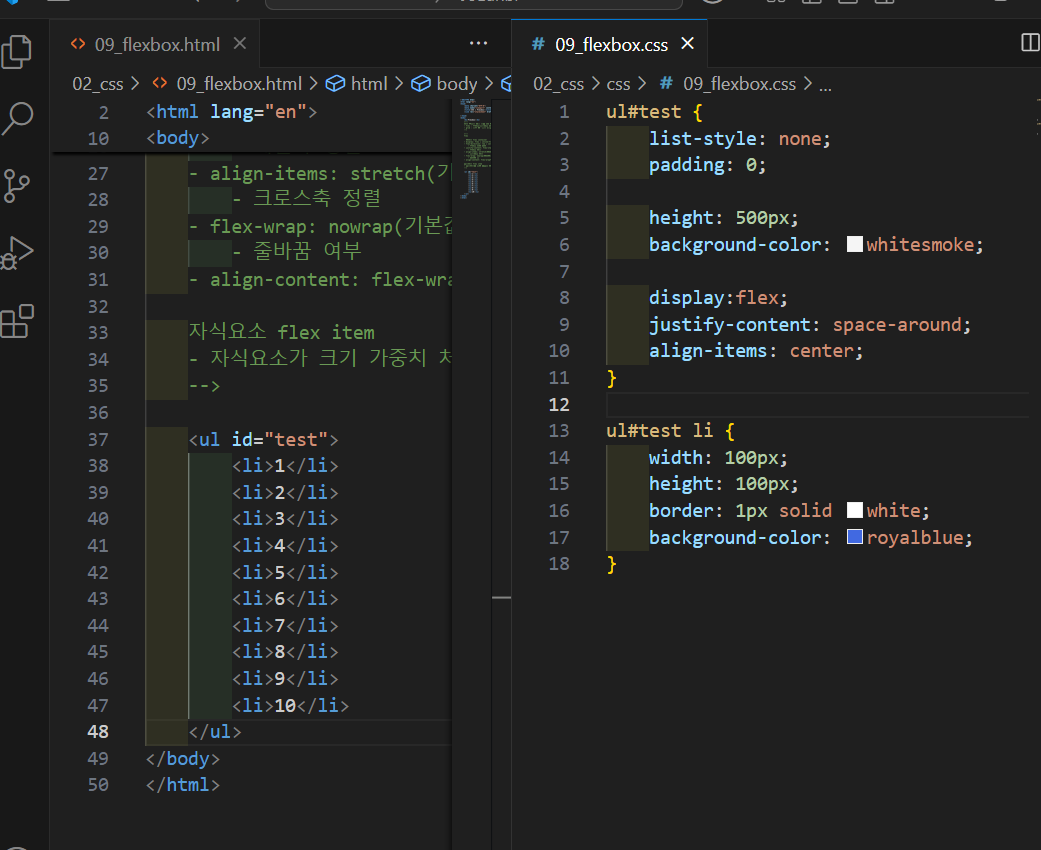
Task: Click the closing '</ul>' tag
Action: pyautogui.click(x=215, y=732)
